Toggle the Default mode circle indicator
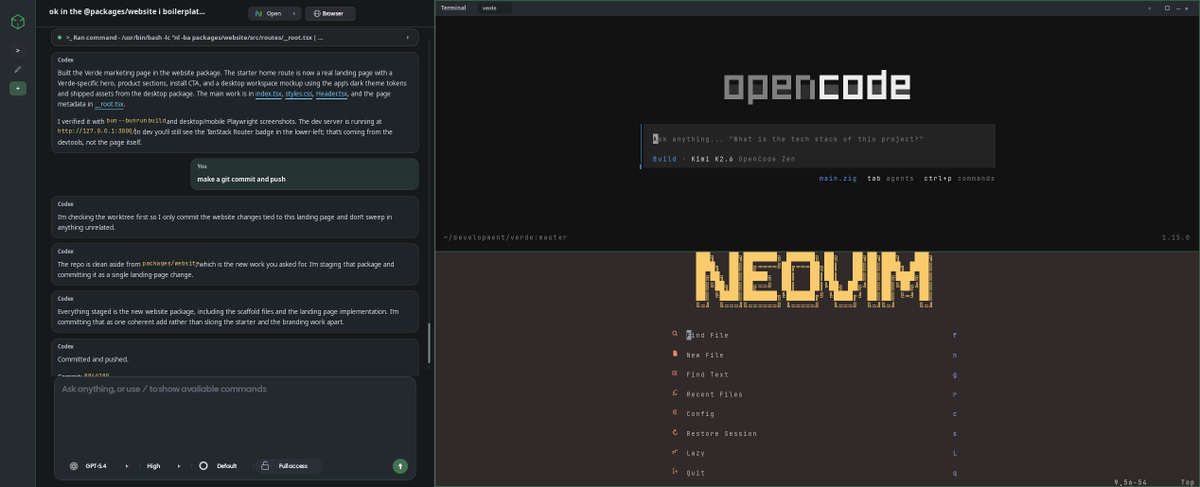1200x487 pixels. click(204, 466)
